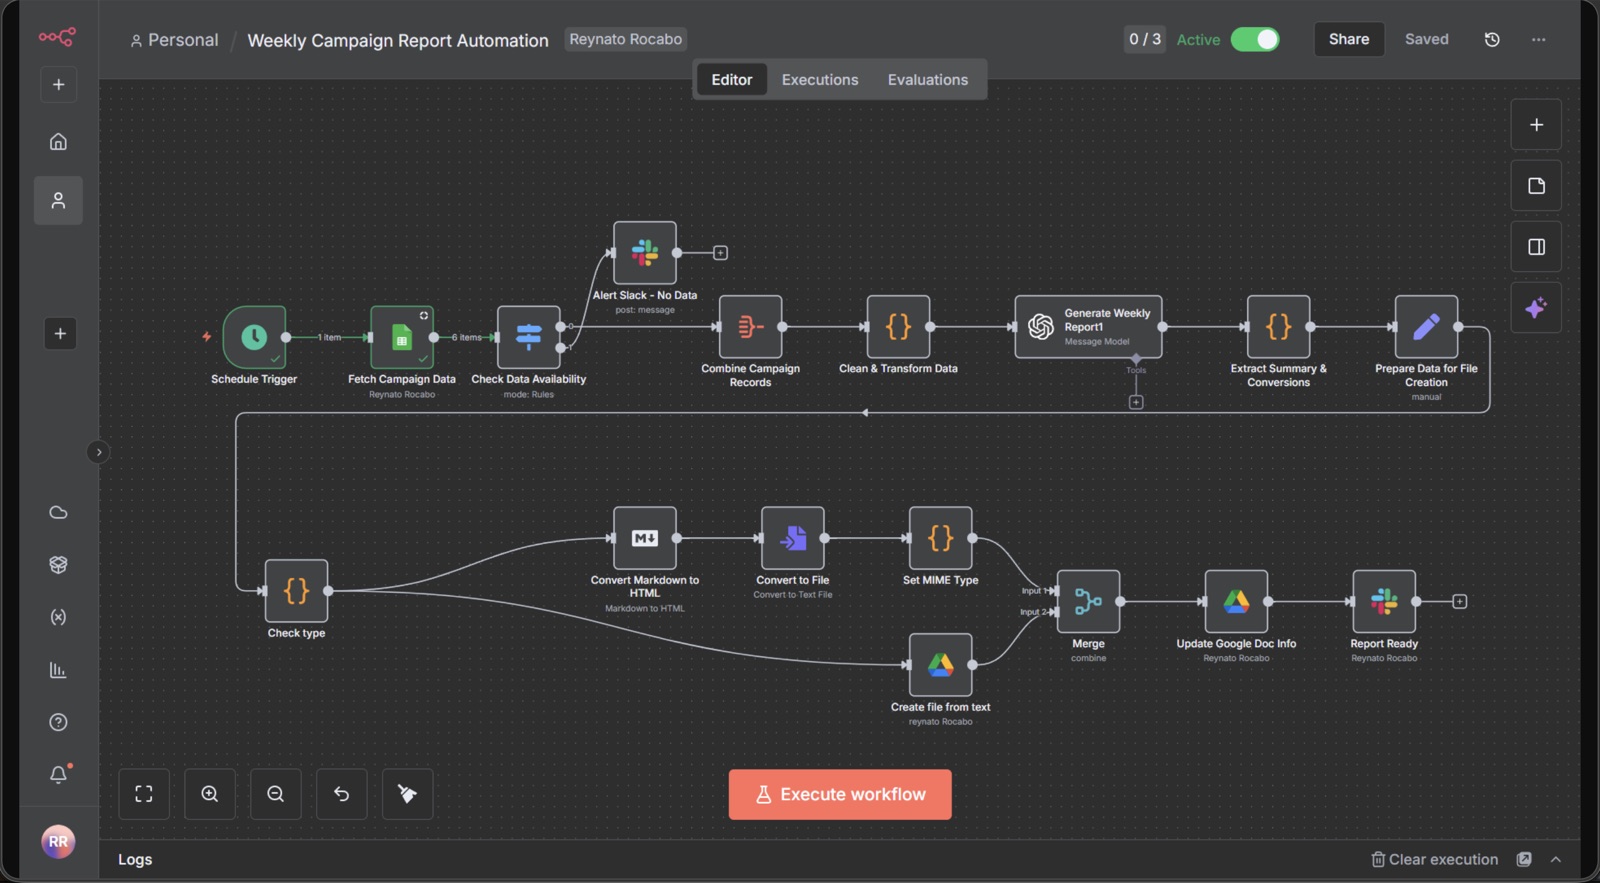Open the variables (x) icon in sidebar

[x=58, y=617]
